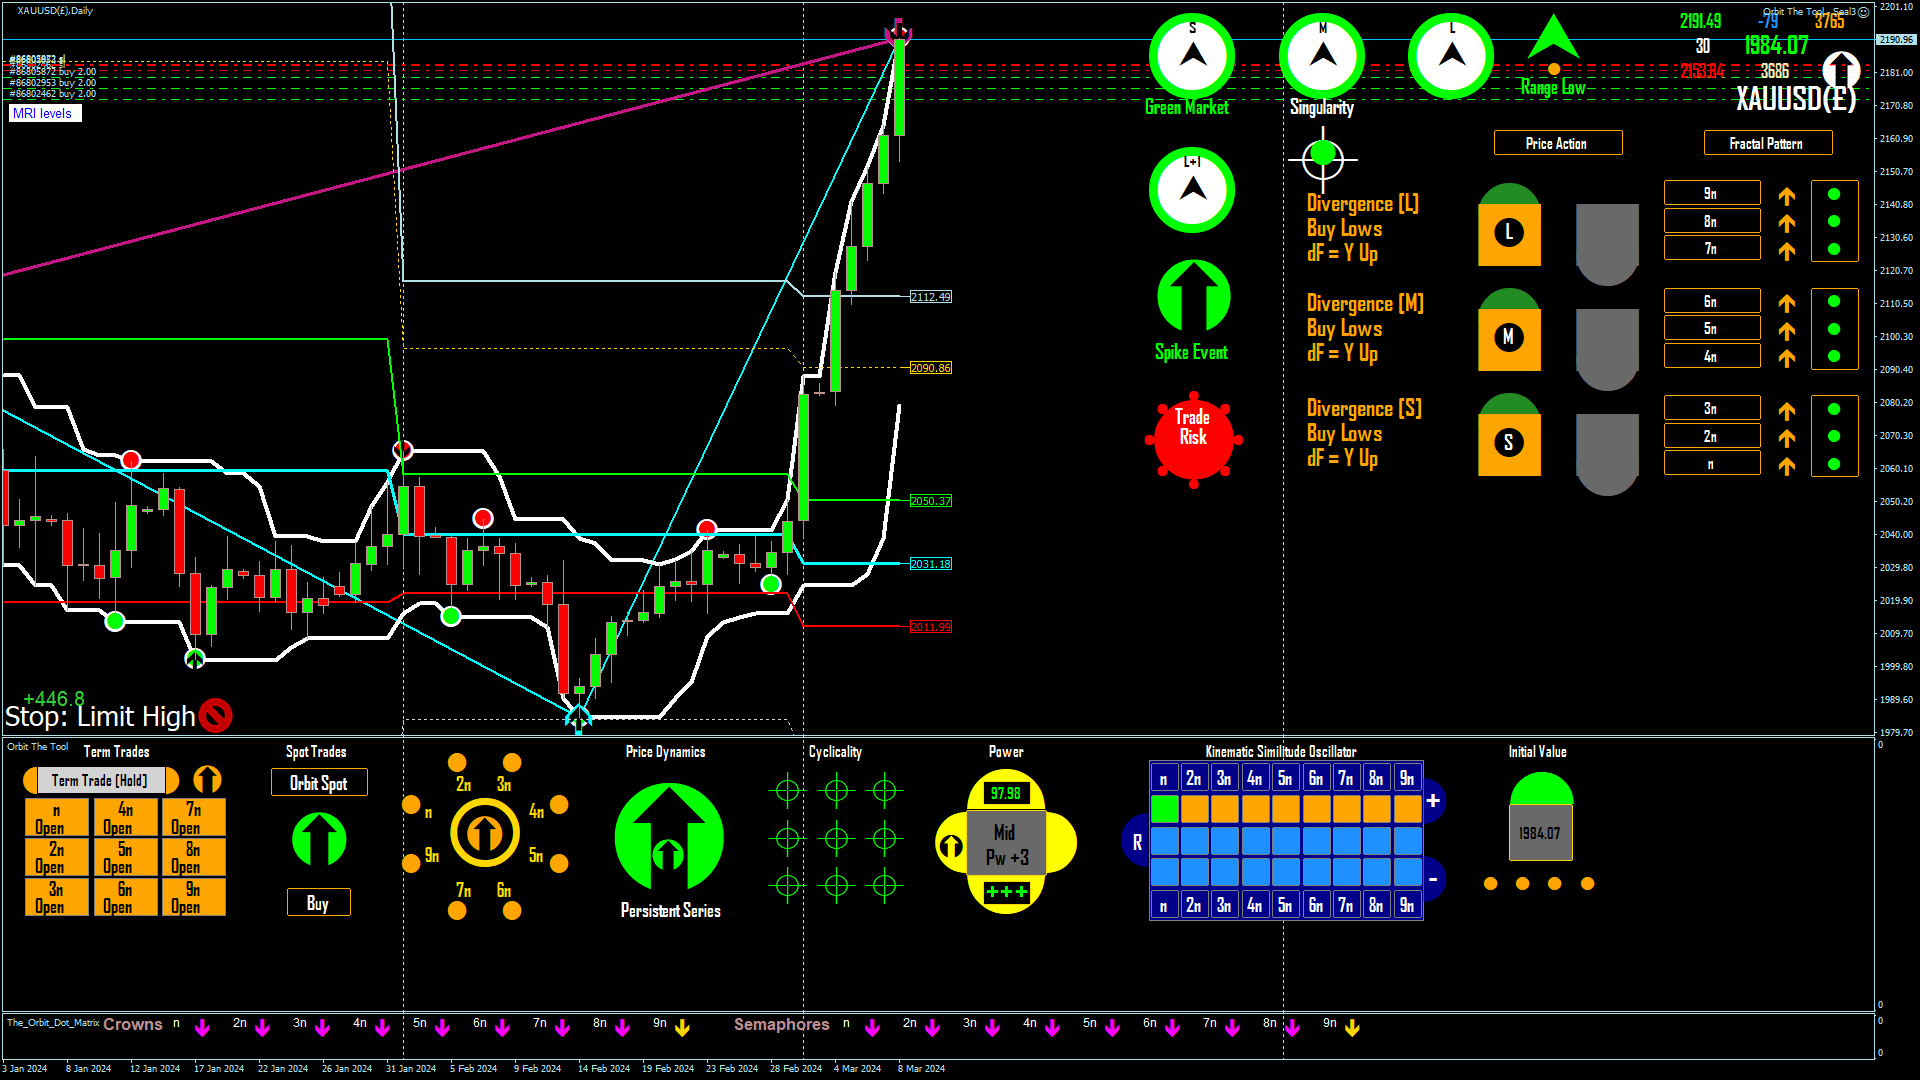Toggle the Divergence L circle indicator
The image size is (1920, 1080).
pyautogui.click(x=1509, y=233)
